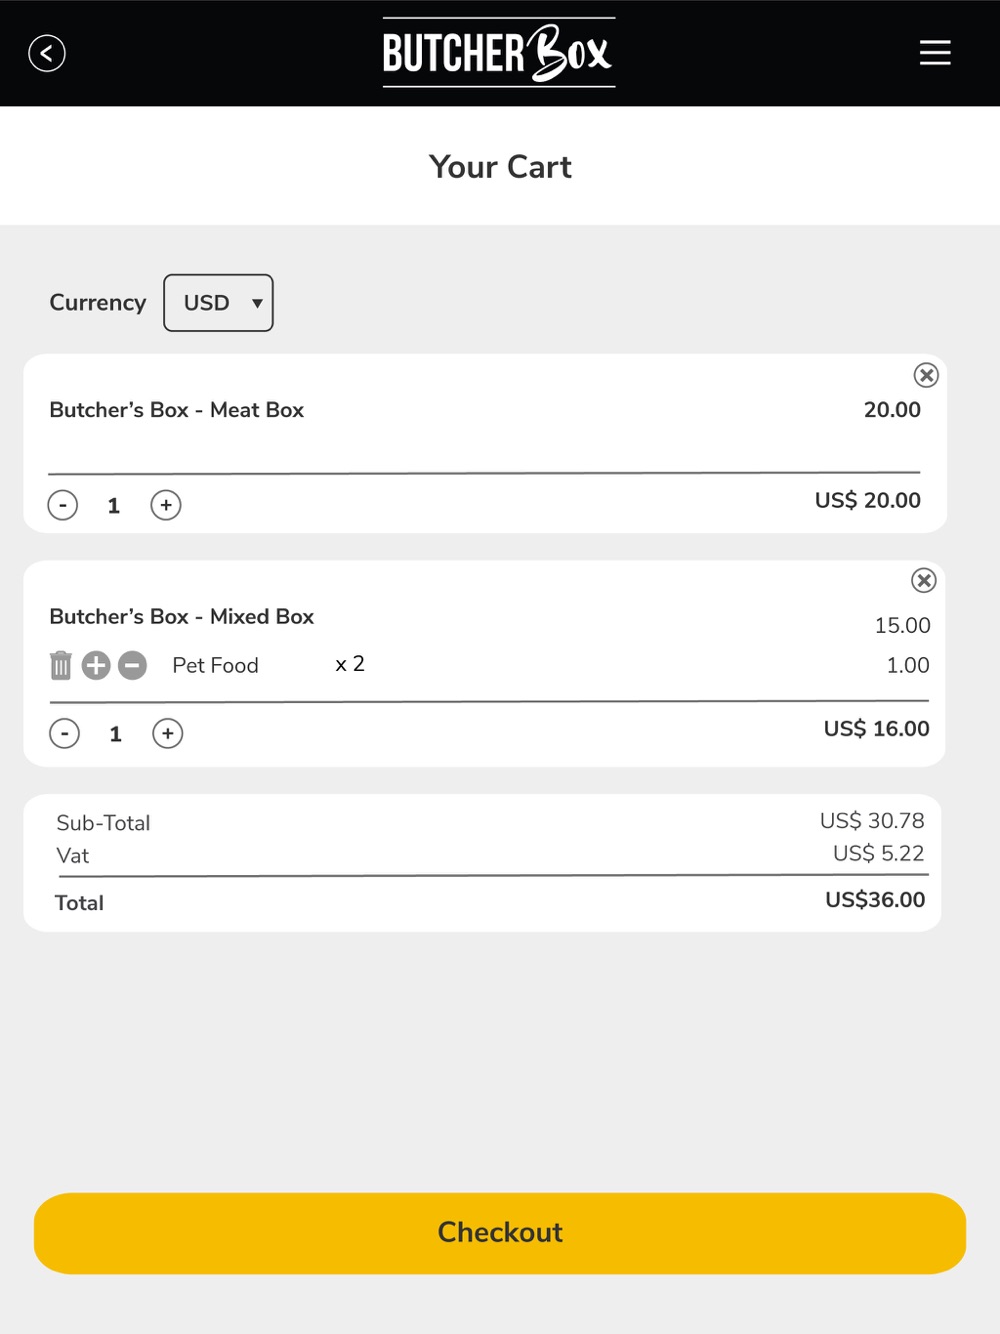Open the USD currency dropdown

[x=218, y=303]
